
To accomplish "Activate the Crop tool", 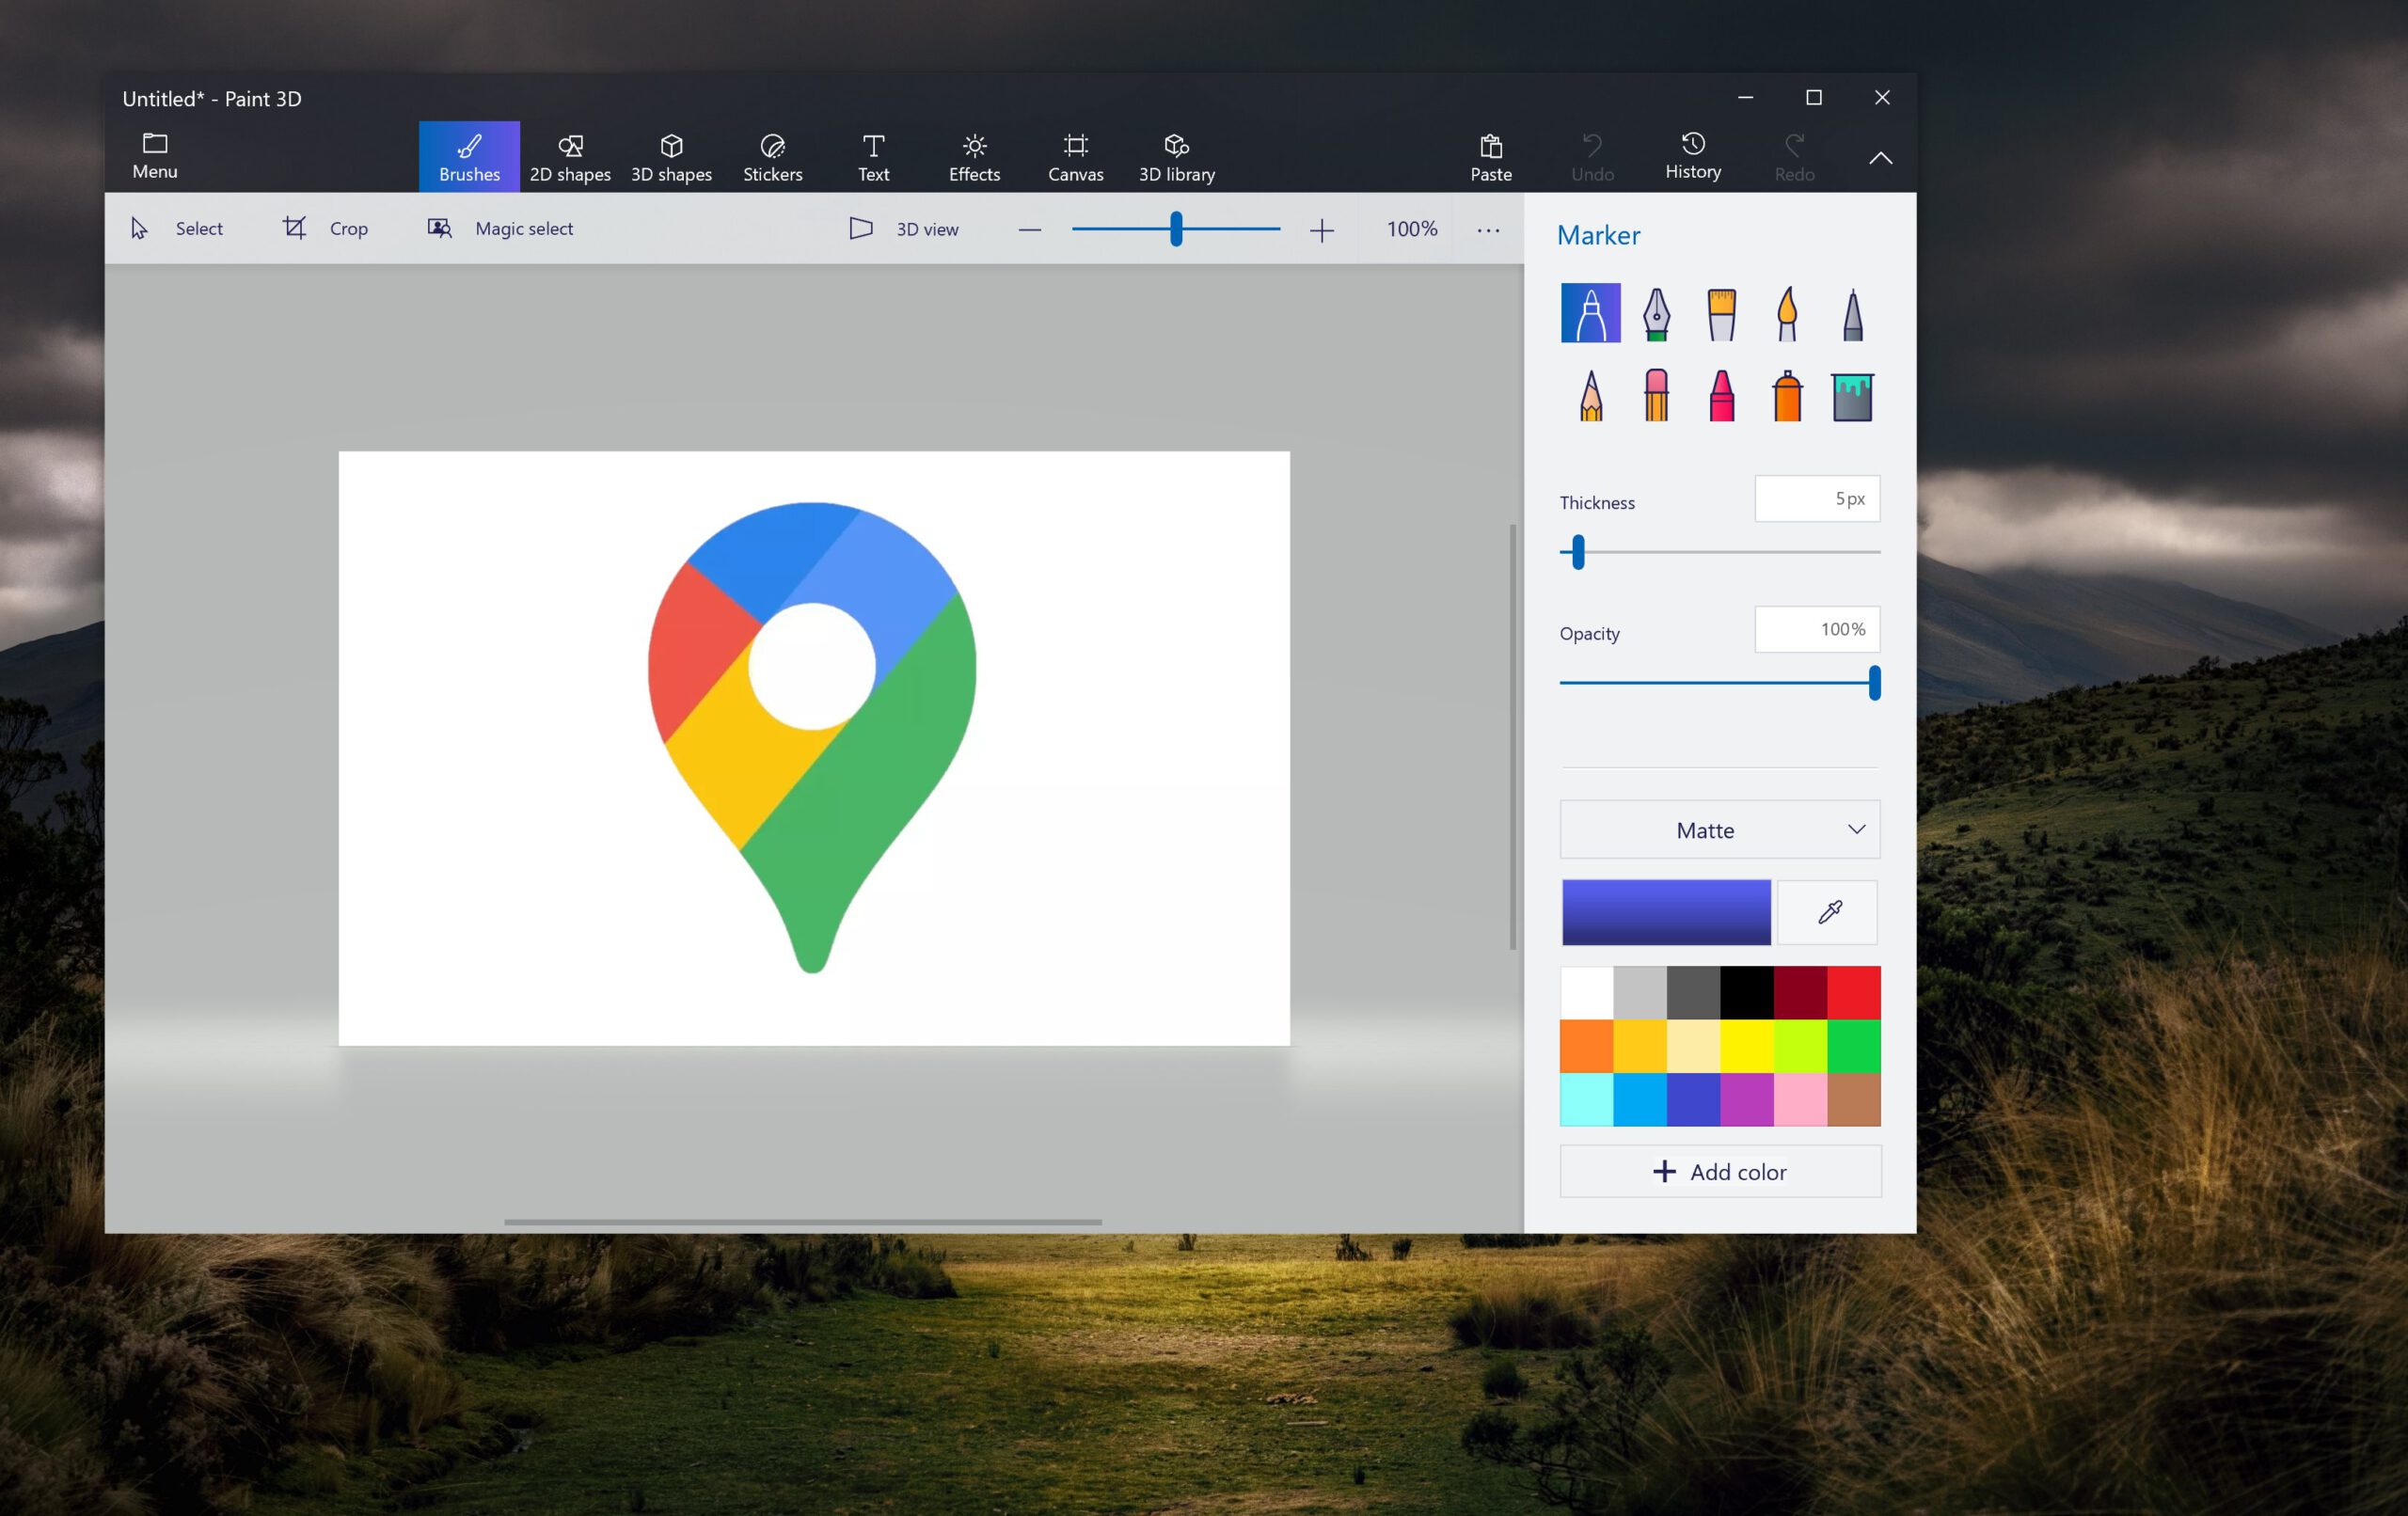I will coord(325,228).
